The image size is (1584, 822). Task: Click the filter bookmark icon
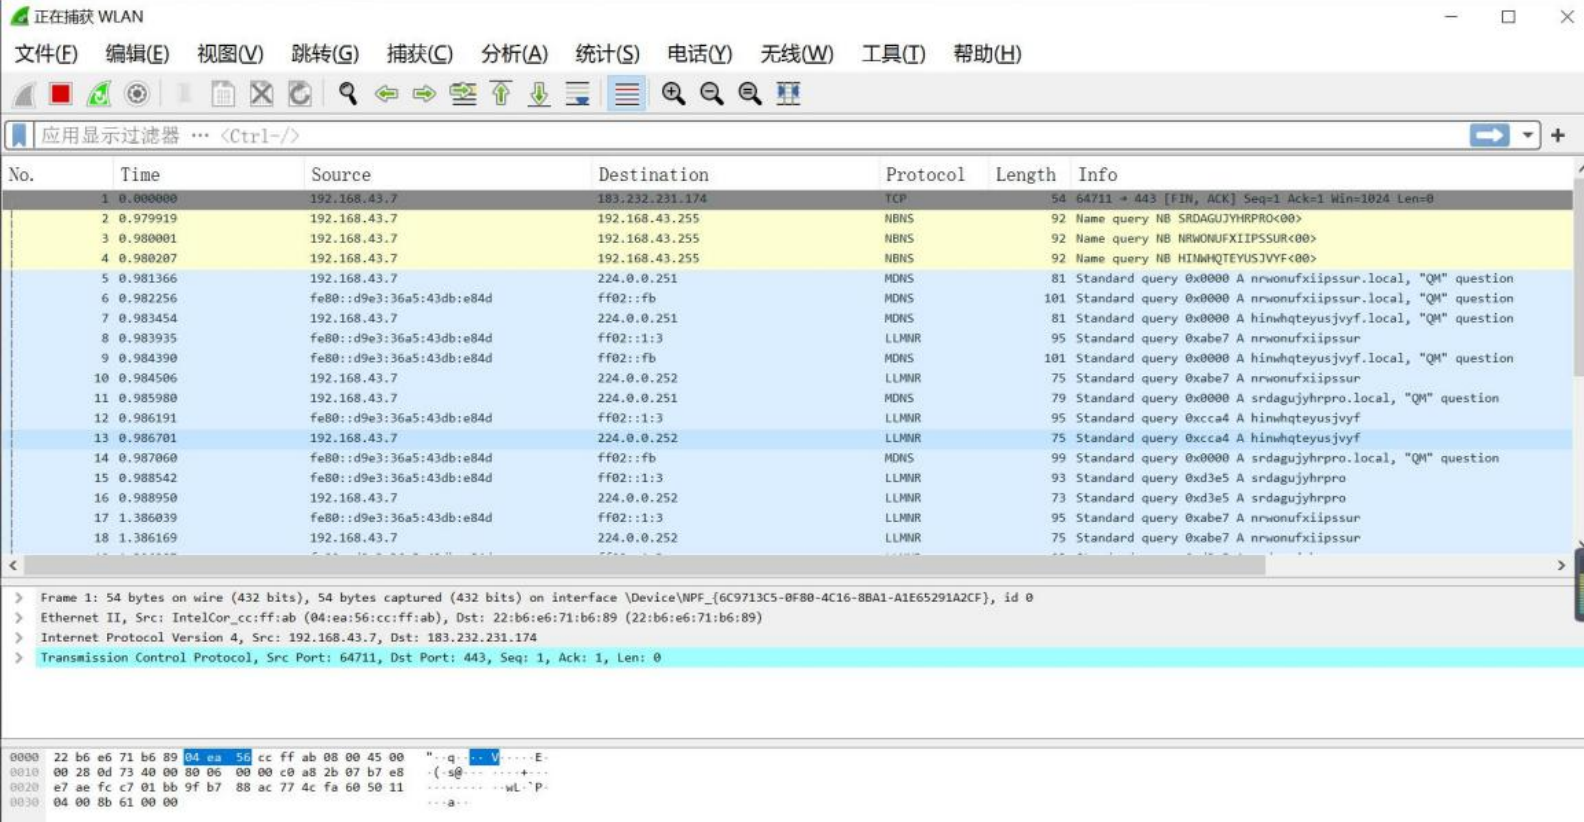[x=19, y=135]
